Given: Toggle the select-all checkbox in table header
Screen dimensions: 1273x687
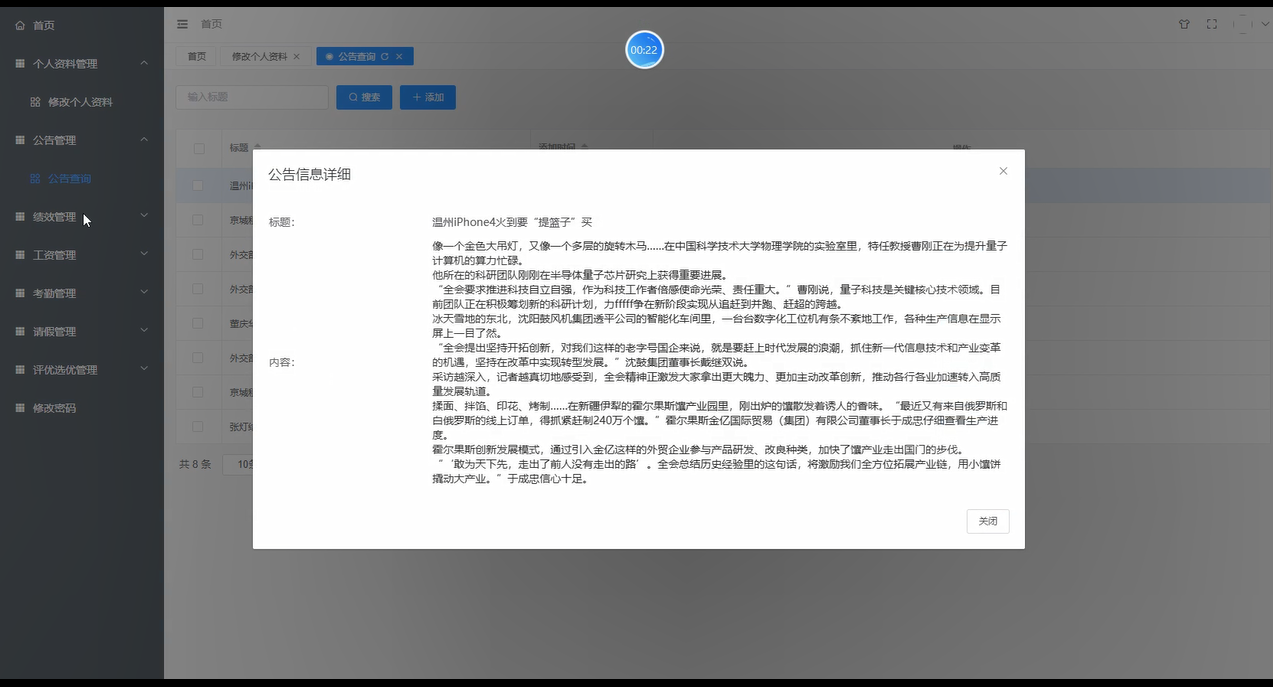Looking at the screenshot, I should 198,148.
